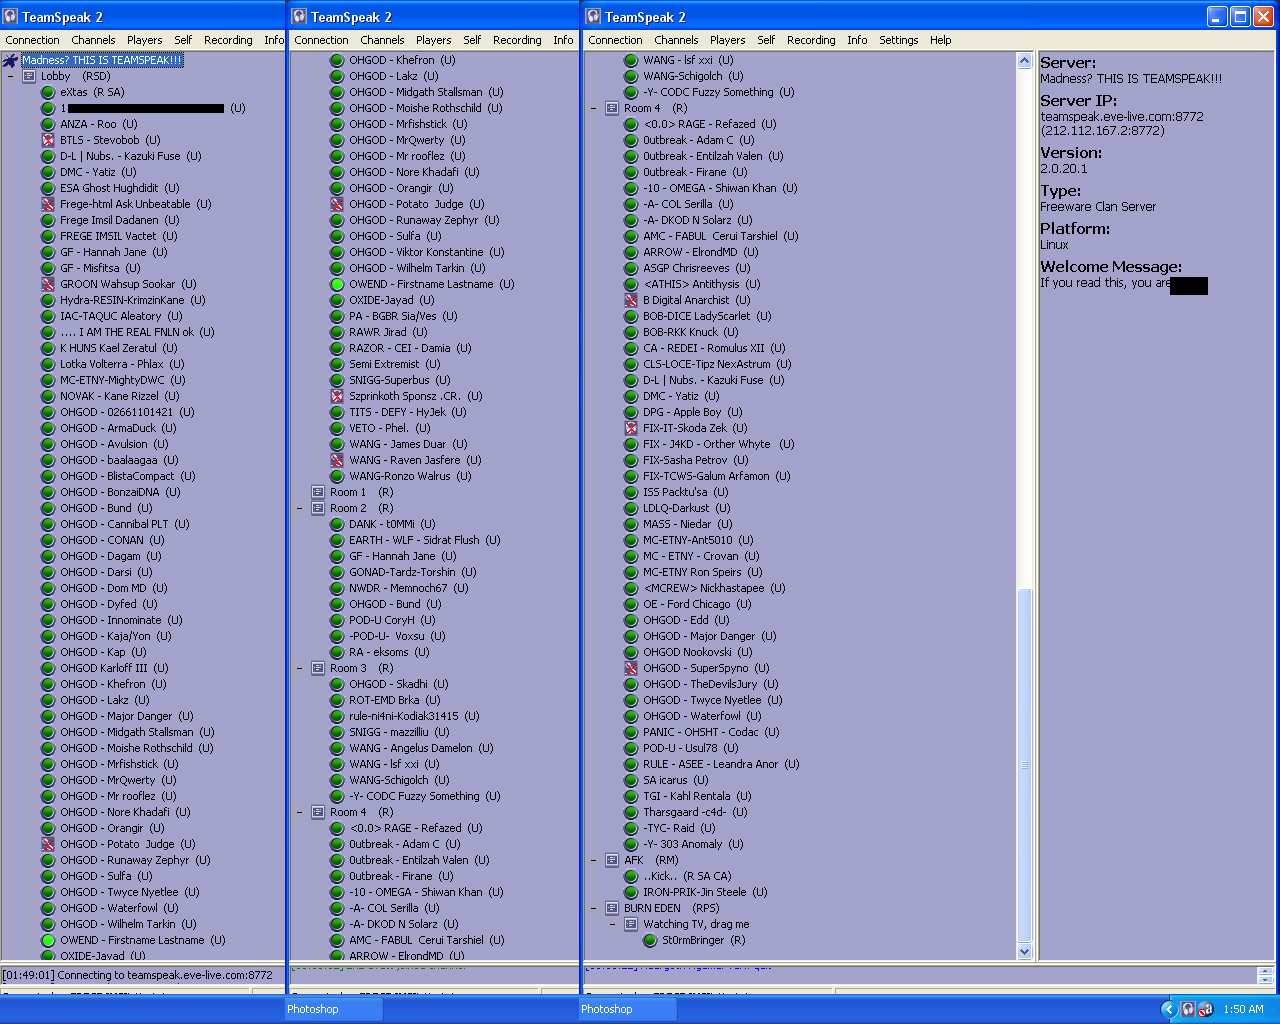Open the Info menu in right window
The image size is (1280, 1024).
(x=858, y=40)
